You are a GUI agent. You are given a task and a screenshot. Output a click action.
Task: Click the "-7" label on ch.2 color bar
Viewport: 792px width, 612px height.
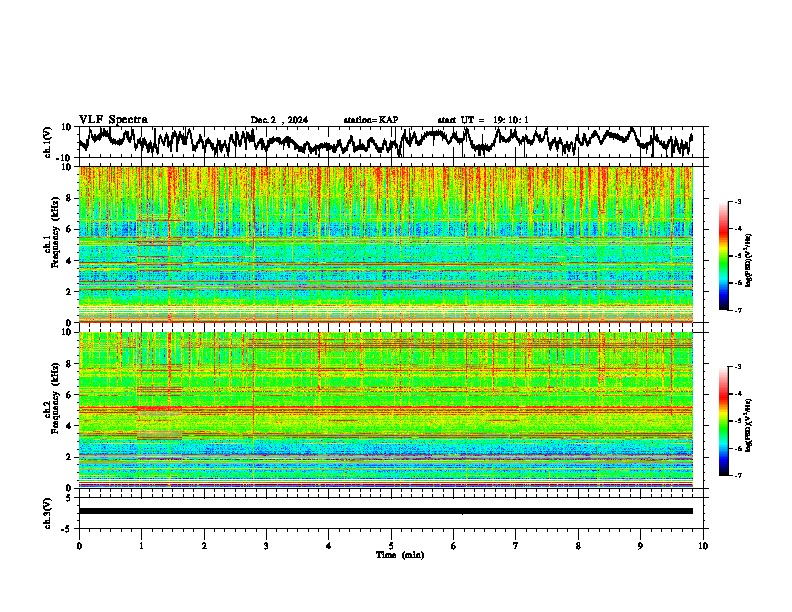(x=738, y=475)
